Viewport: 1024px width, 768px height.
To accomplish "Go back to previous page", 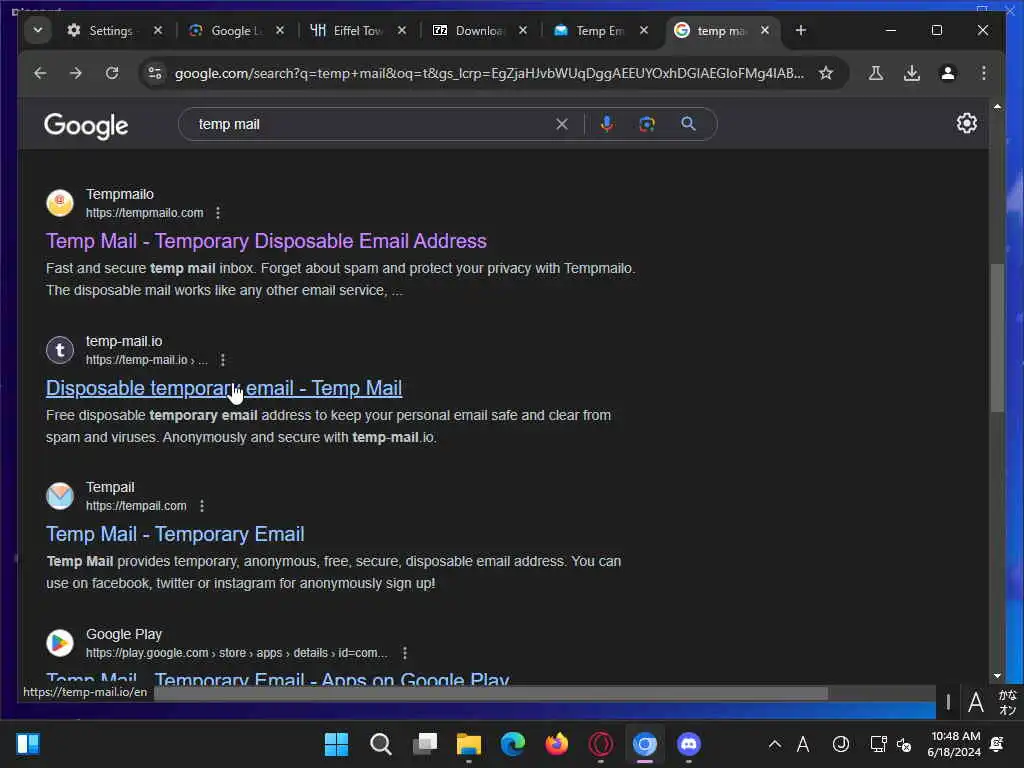I will point(40,73).
